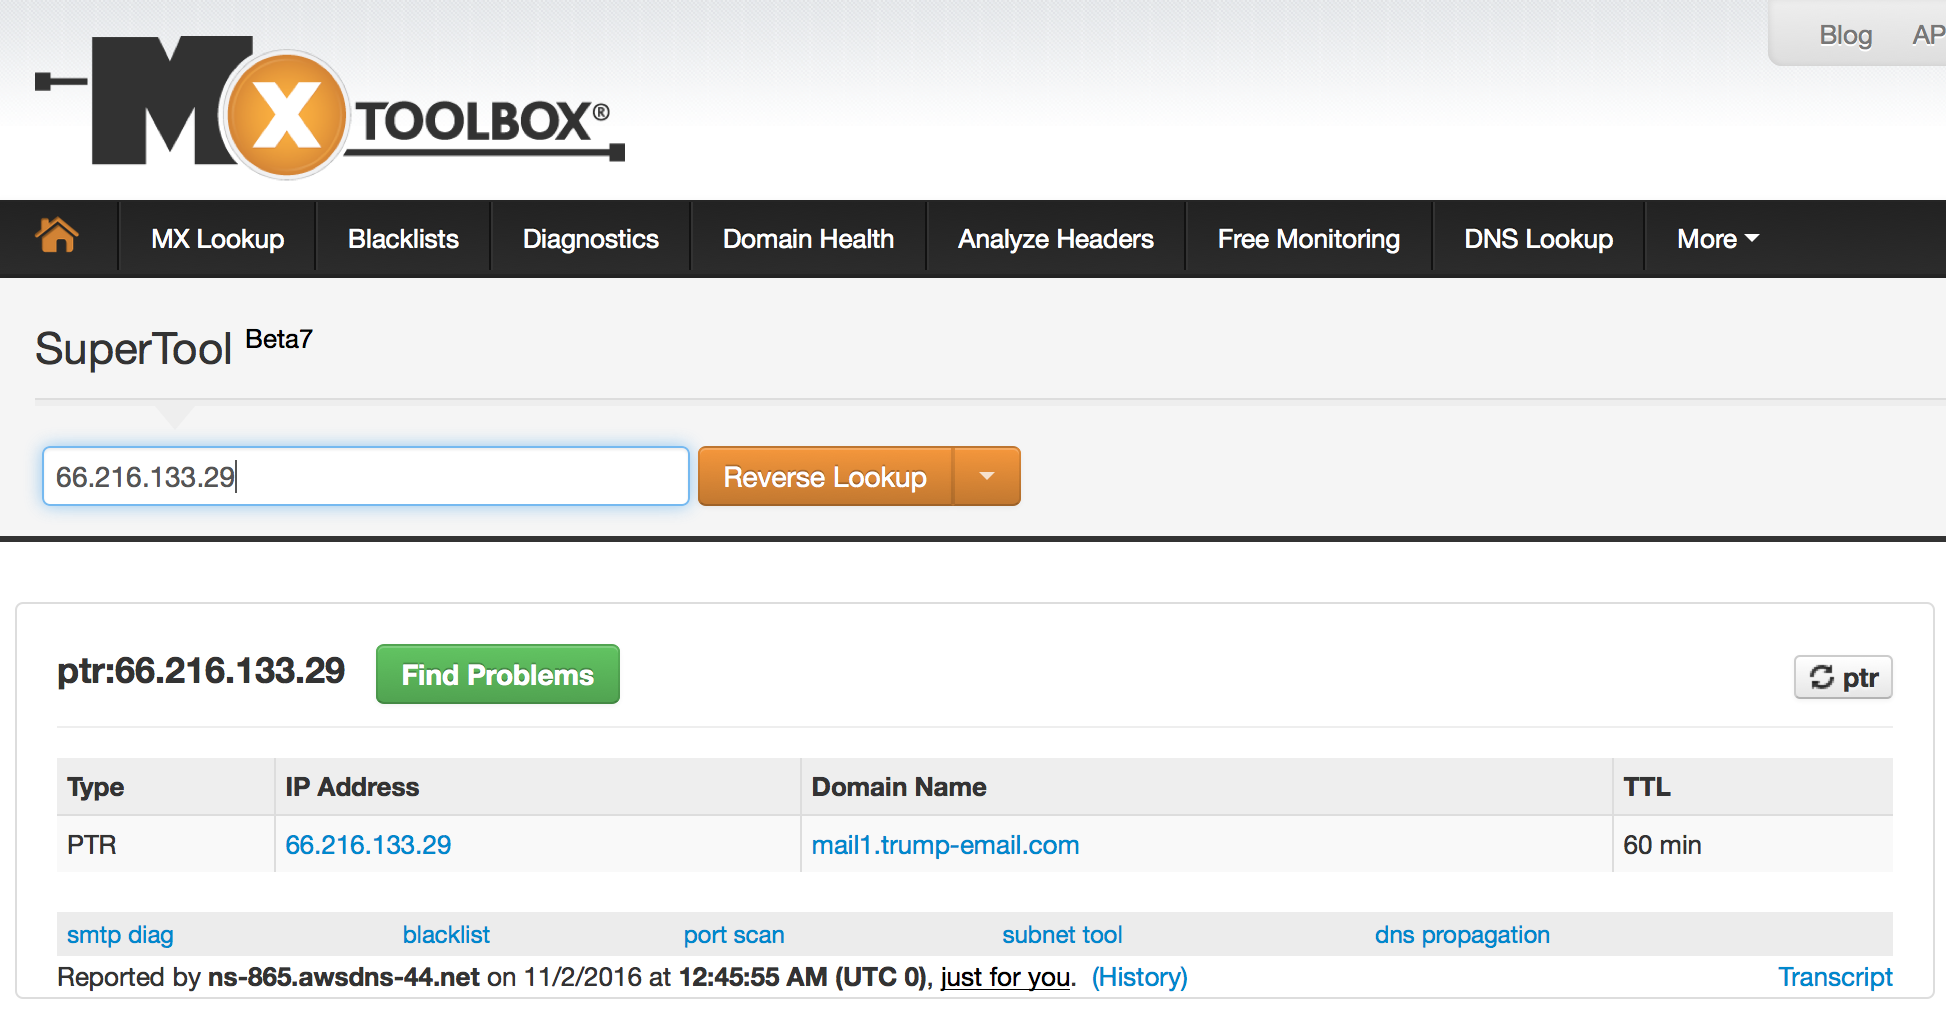Focus the IP address input field
The image size is (1946, 1014).
click(365, 477)
